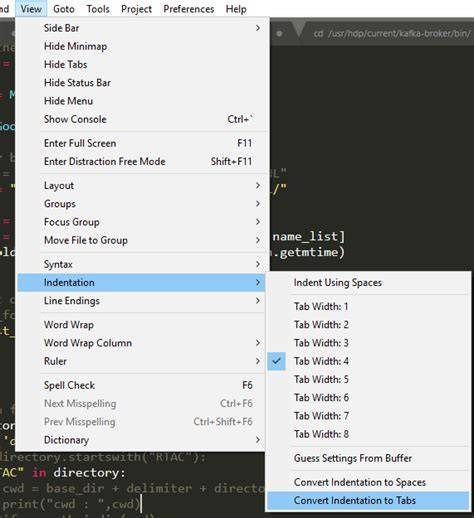This screenshot has height=518, width=474.
Task: Click the print("cwd : ",cwd) code line
Action: (71, 504)
